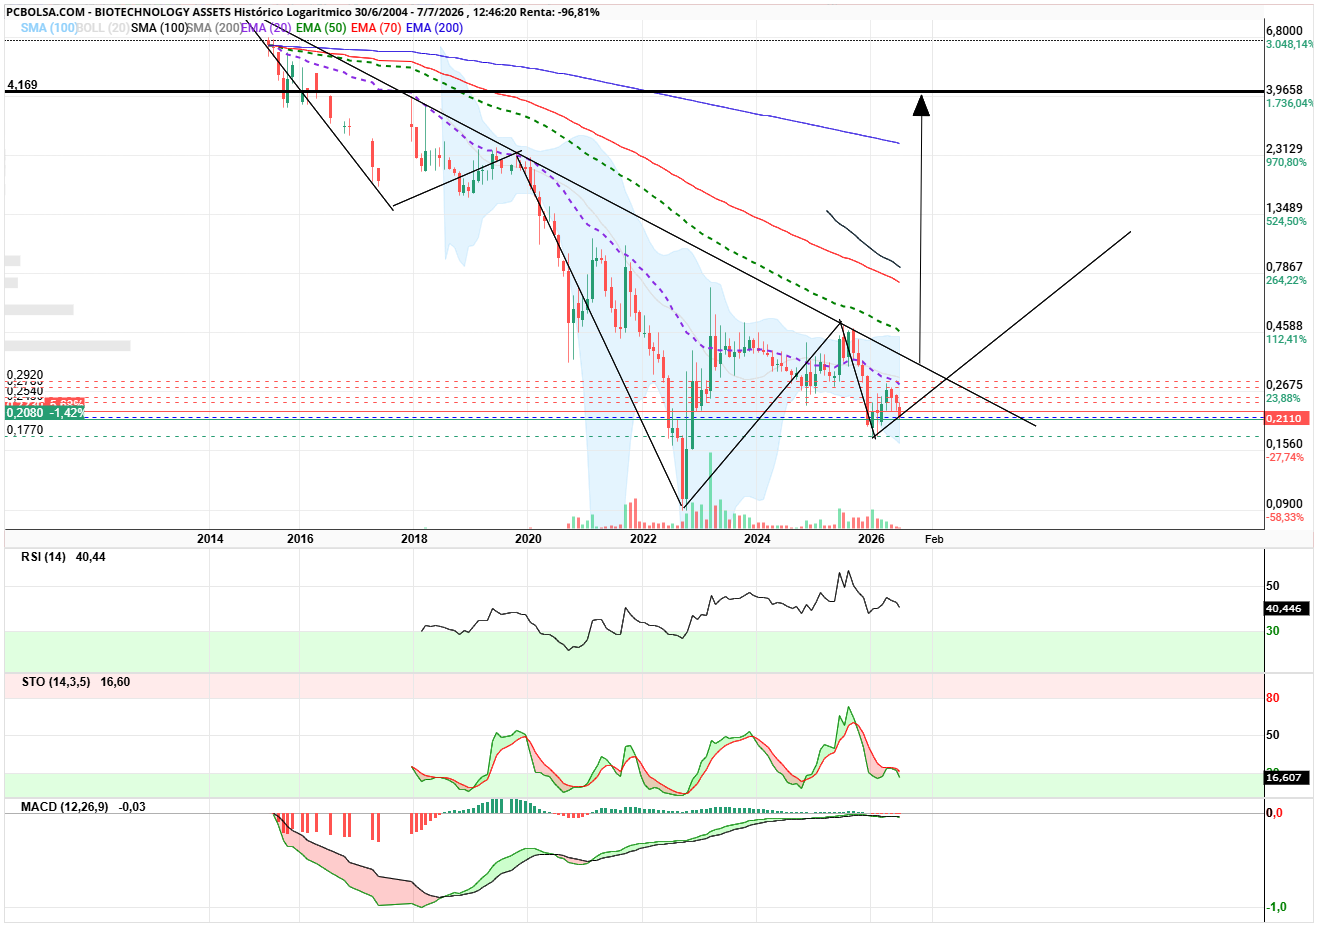Click the 2020 year label on the time axis
The height and width of the screenshot is (927, 1318).
click(x=528, y=539)
